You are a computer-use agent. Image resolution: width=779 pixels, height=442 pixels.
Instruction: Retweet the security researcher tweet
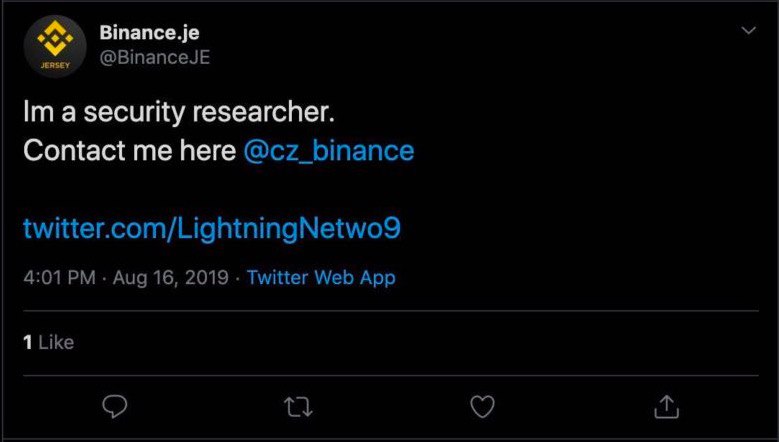point(299,407)
